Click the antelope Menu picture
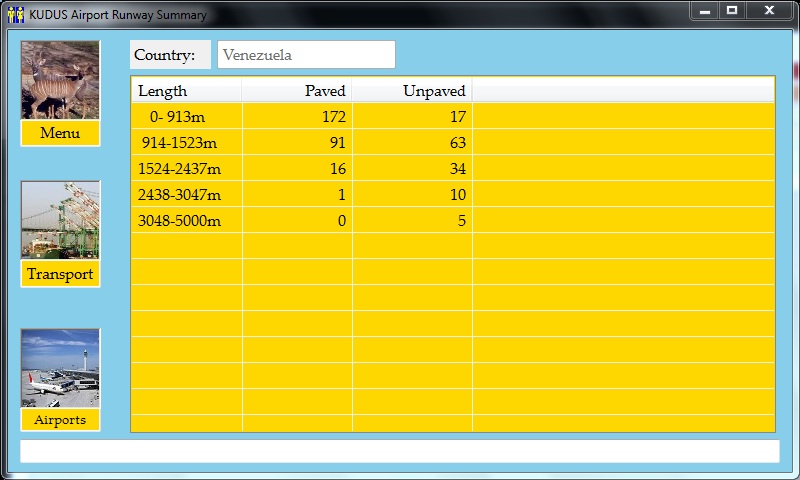The height and width of the screenshot is (480, 800). point(60,80)
